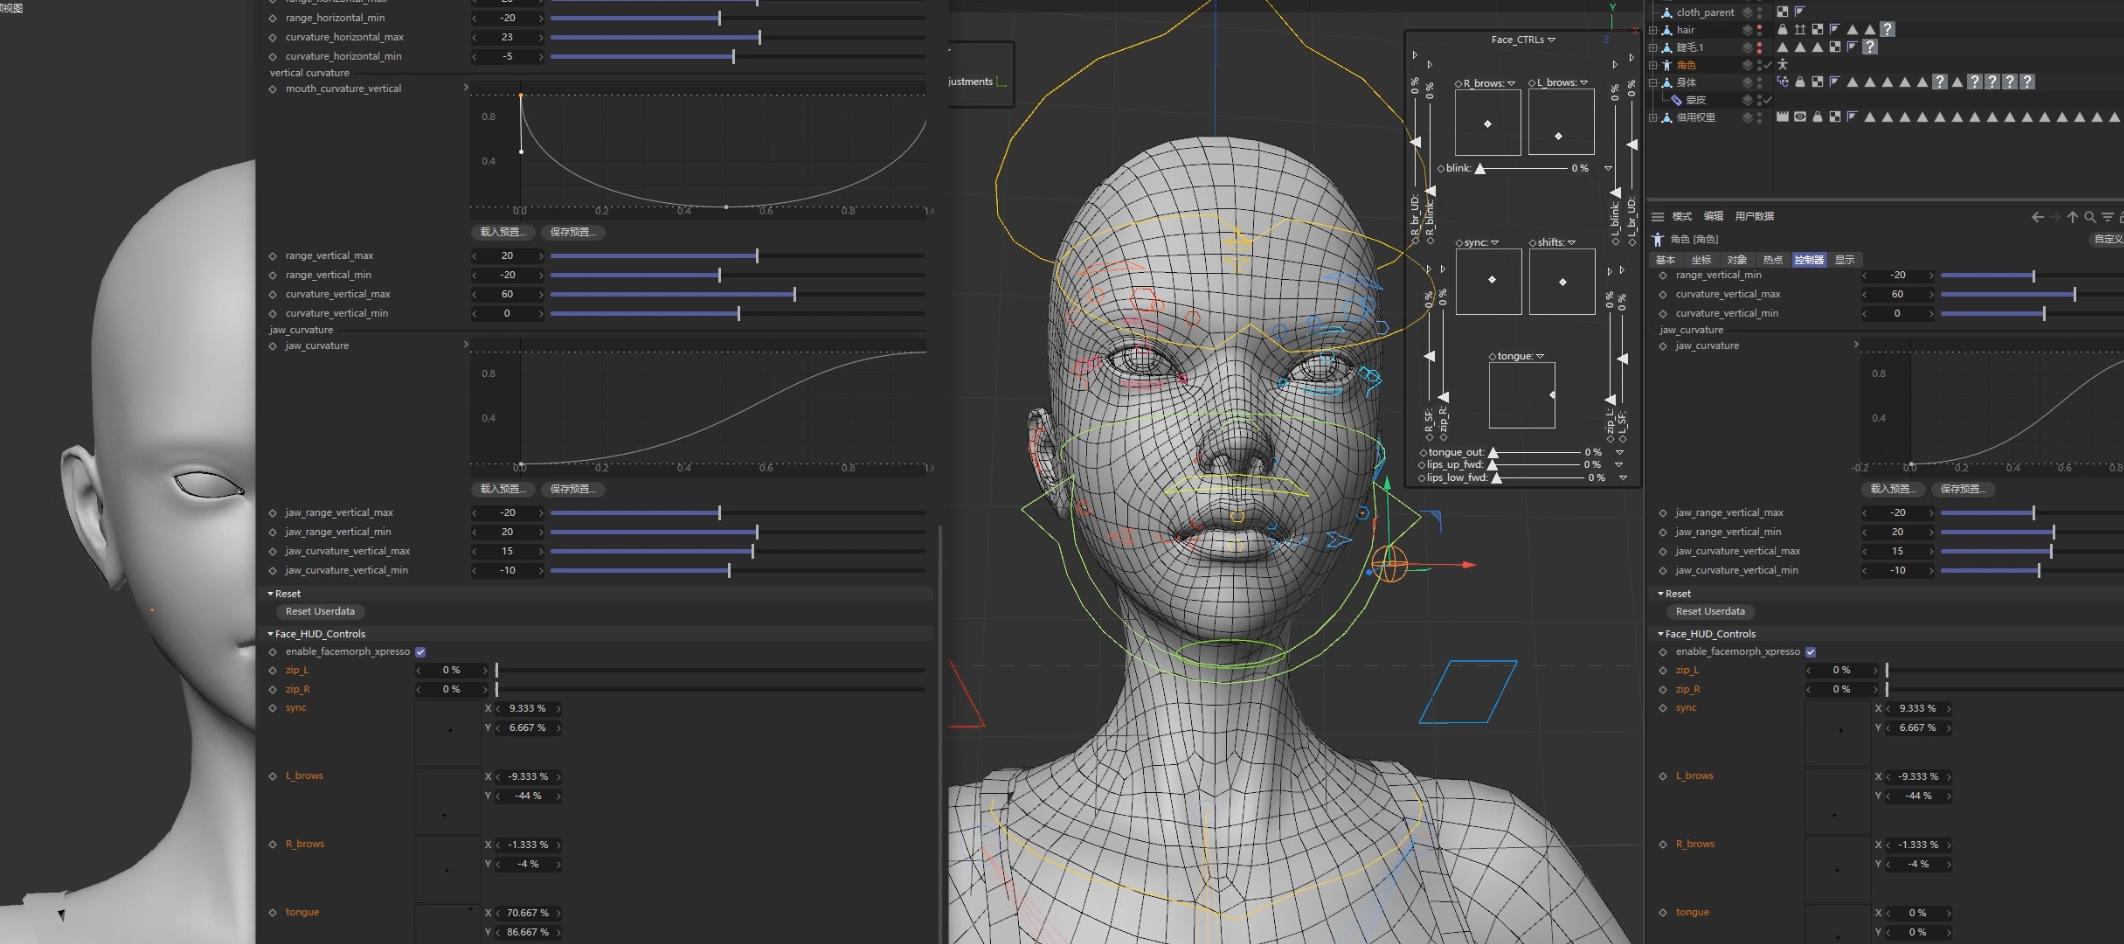2124x944 pixels.
Task: Open the Face_CTRLs dropdown arrow in HUD
Action: (1551, 40)
